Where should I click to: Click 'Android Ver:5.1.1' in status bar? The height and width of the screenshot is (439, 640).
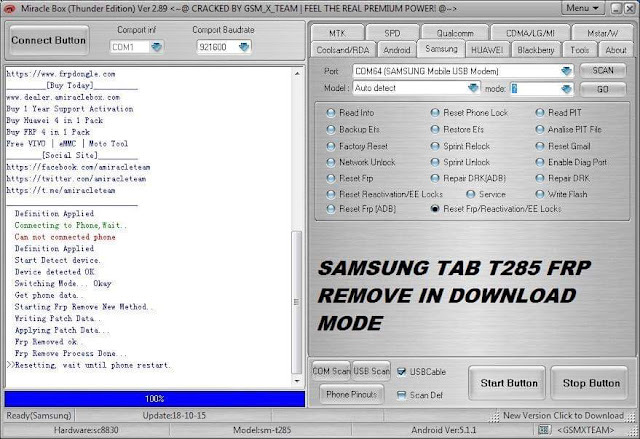[444, 430]
